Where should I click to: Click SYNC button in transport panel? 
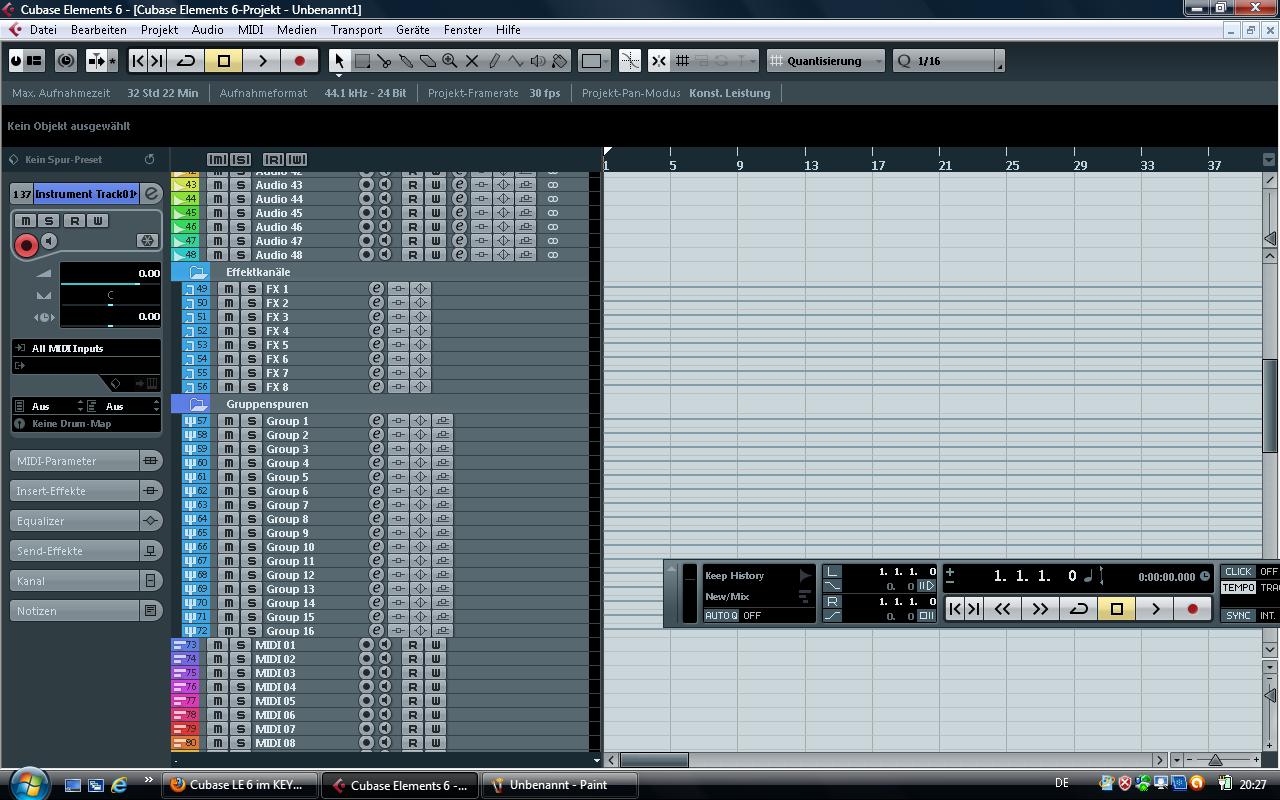coord(1238,615)
